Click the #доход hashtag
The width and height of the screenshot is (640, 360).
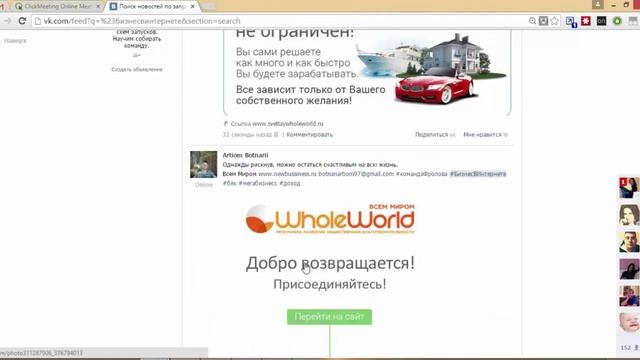[290, 183]
